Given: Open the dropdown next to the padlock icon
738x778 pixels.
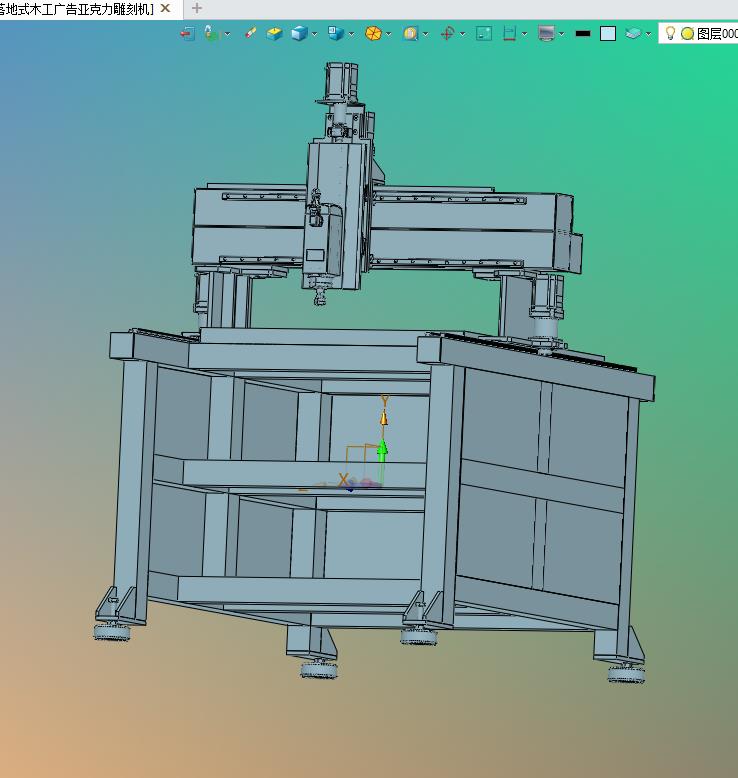Looking at the screenshot, I should click(227, 34).
